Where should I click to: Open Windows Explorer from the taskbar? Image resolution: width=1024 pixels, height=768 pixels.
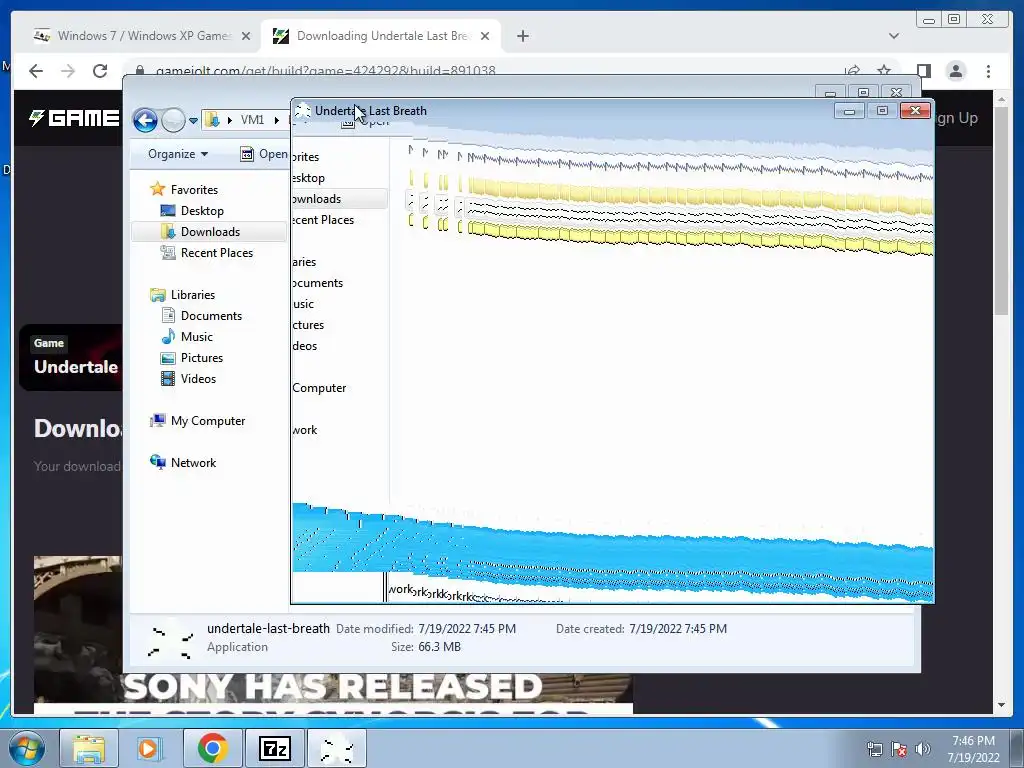tap(89, 748)
